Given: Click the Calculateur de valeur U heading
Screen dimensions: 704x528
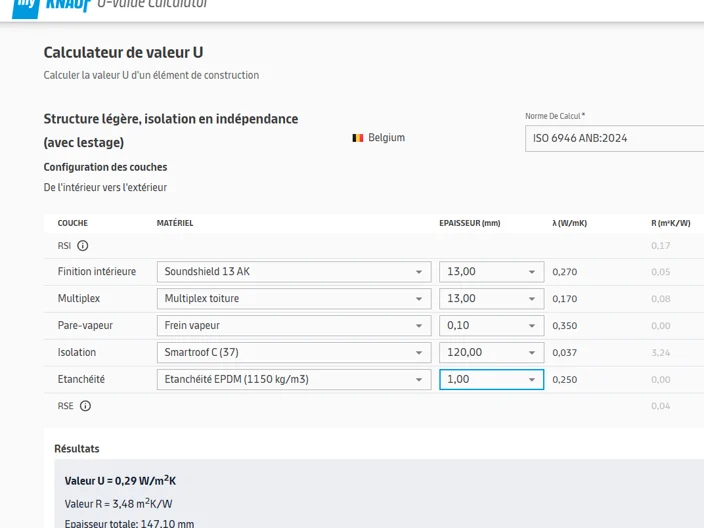Looking at the screenshot, I should click(x=123, y=53).
